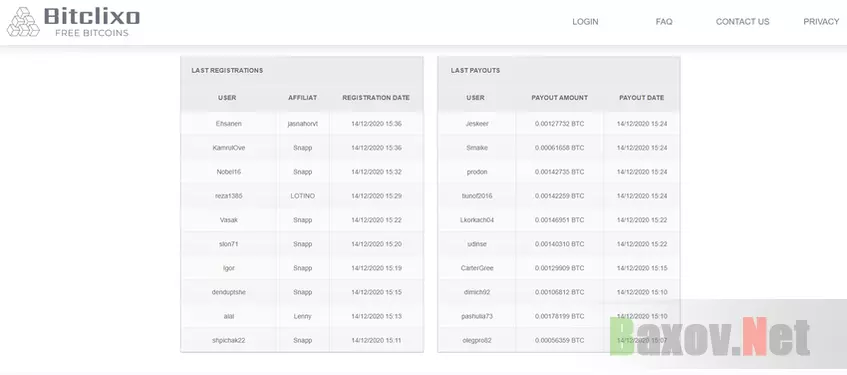Viewport: 847px width, 375px height.
Task: Click the PAYOUT AMOUNT column header
Action: point(560,98)
